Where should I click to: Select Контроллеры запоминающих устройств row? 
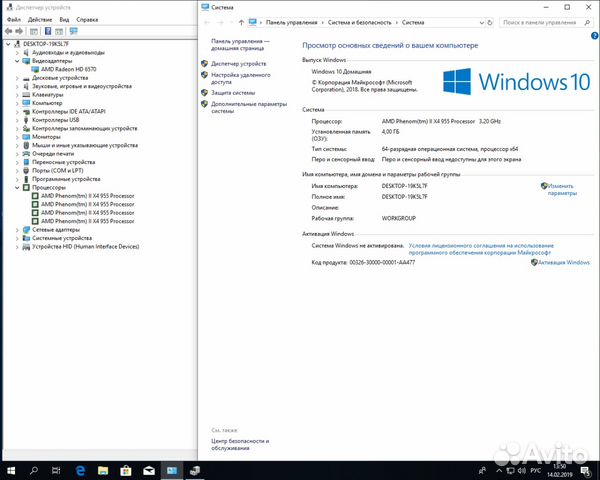85,128
